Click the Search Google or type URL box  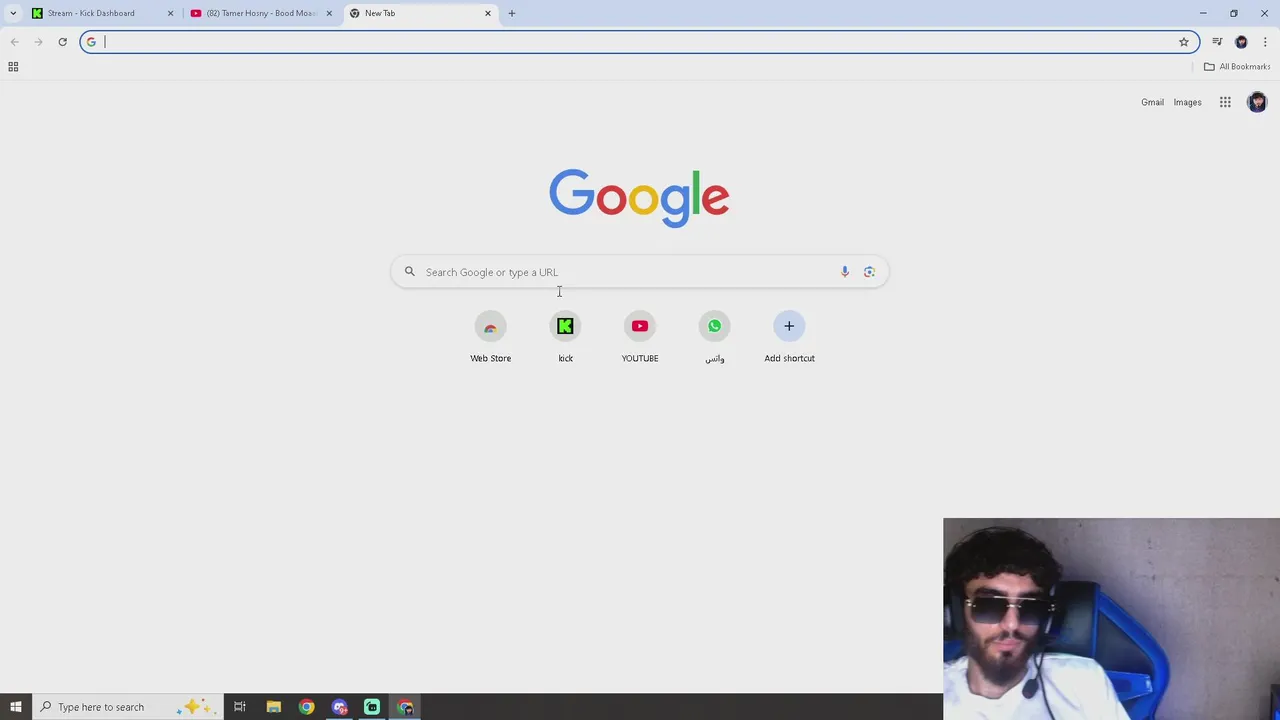(x=640, y=272)
